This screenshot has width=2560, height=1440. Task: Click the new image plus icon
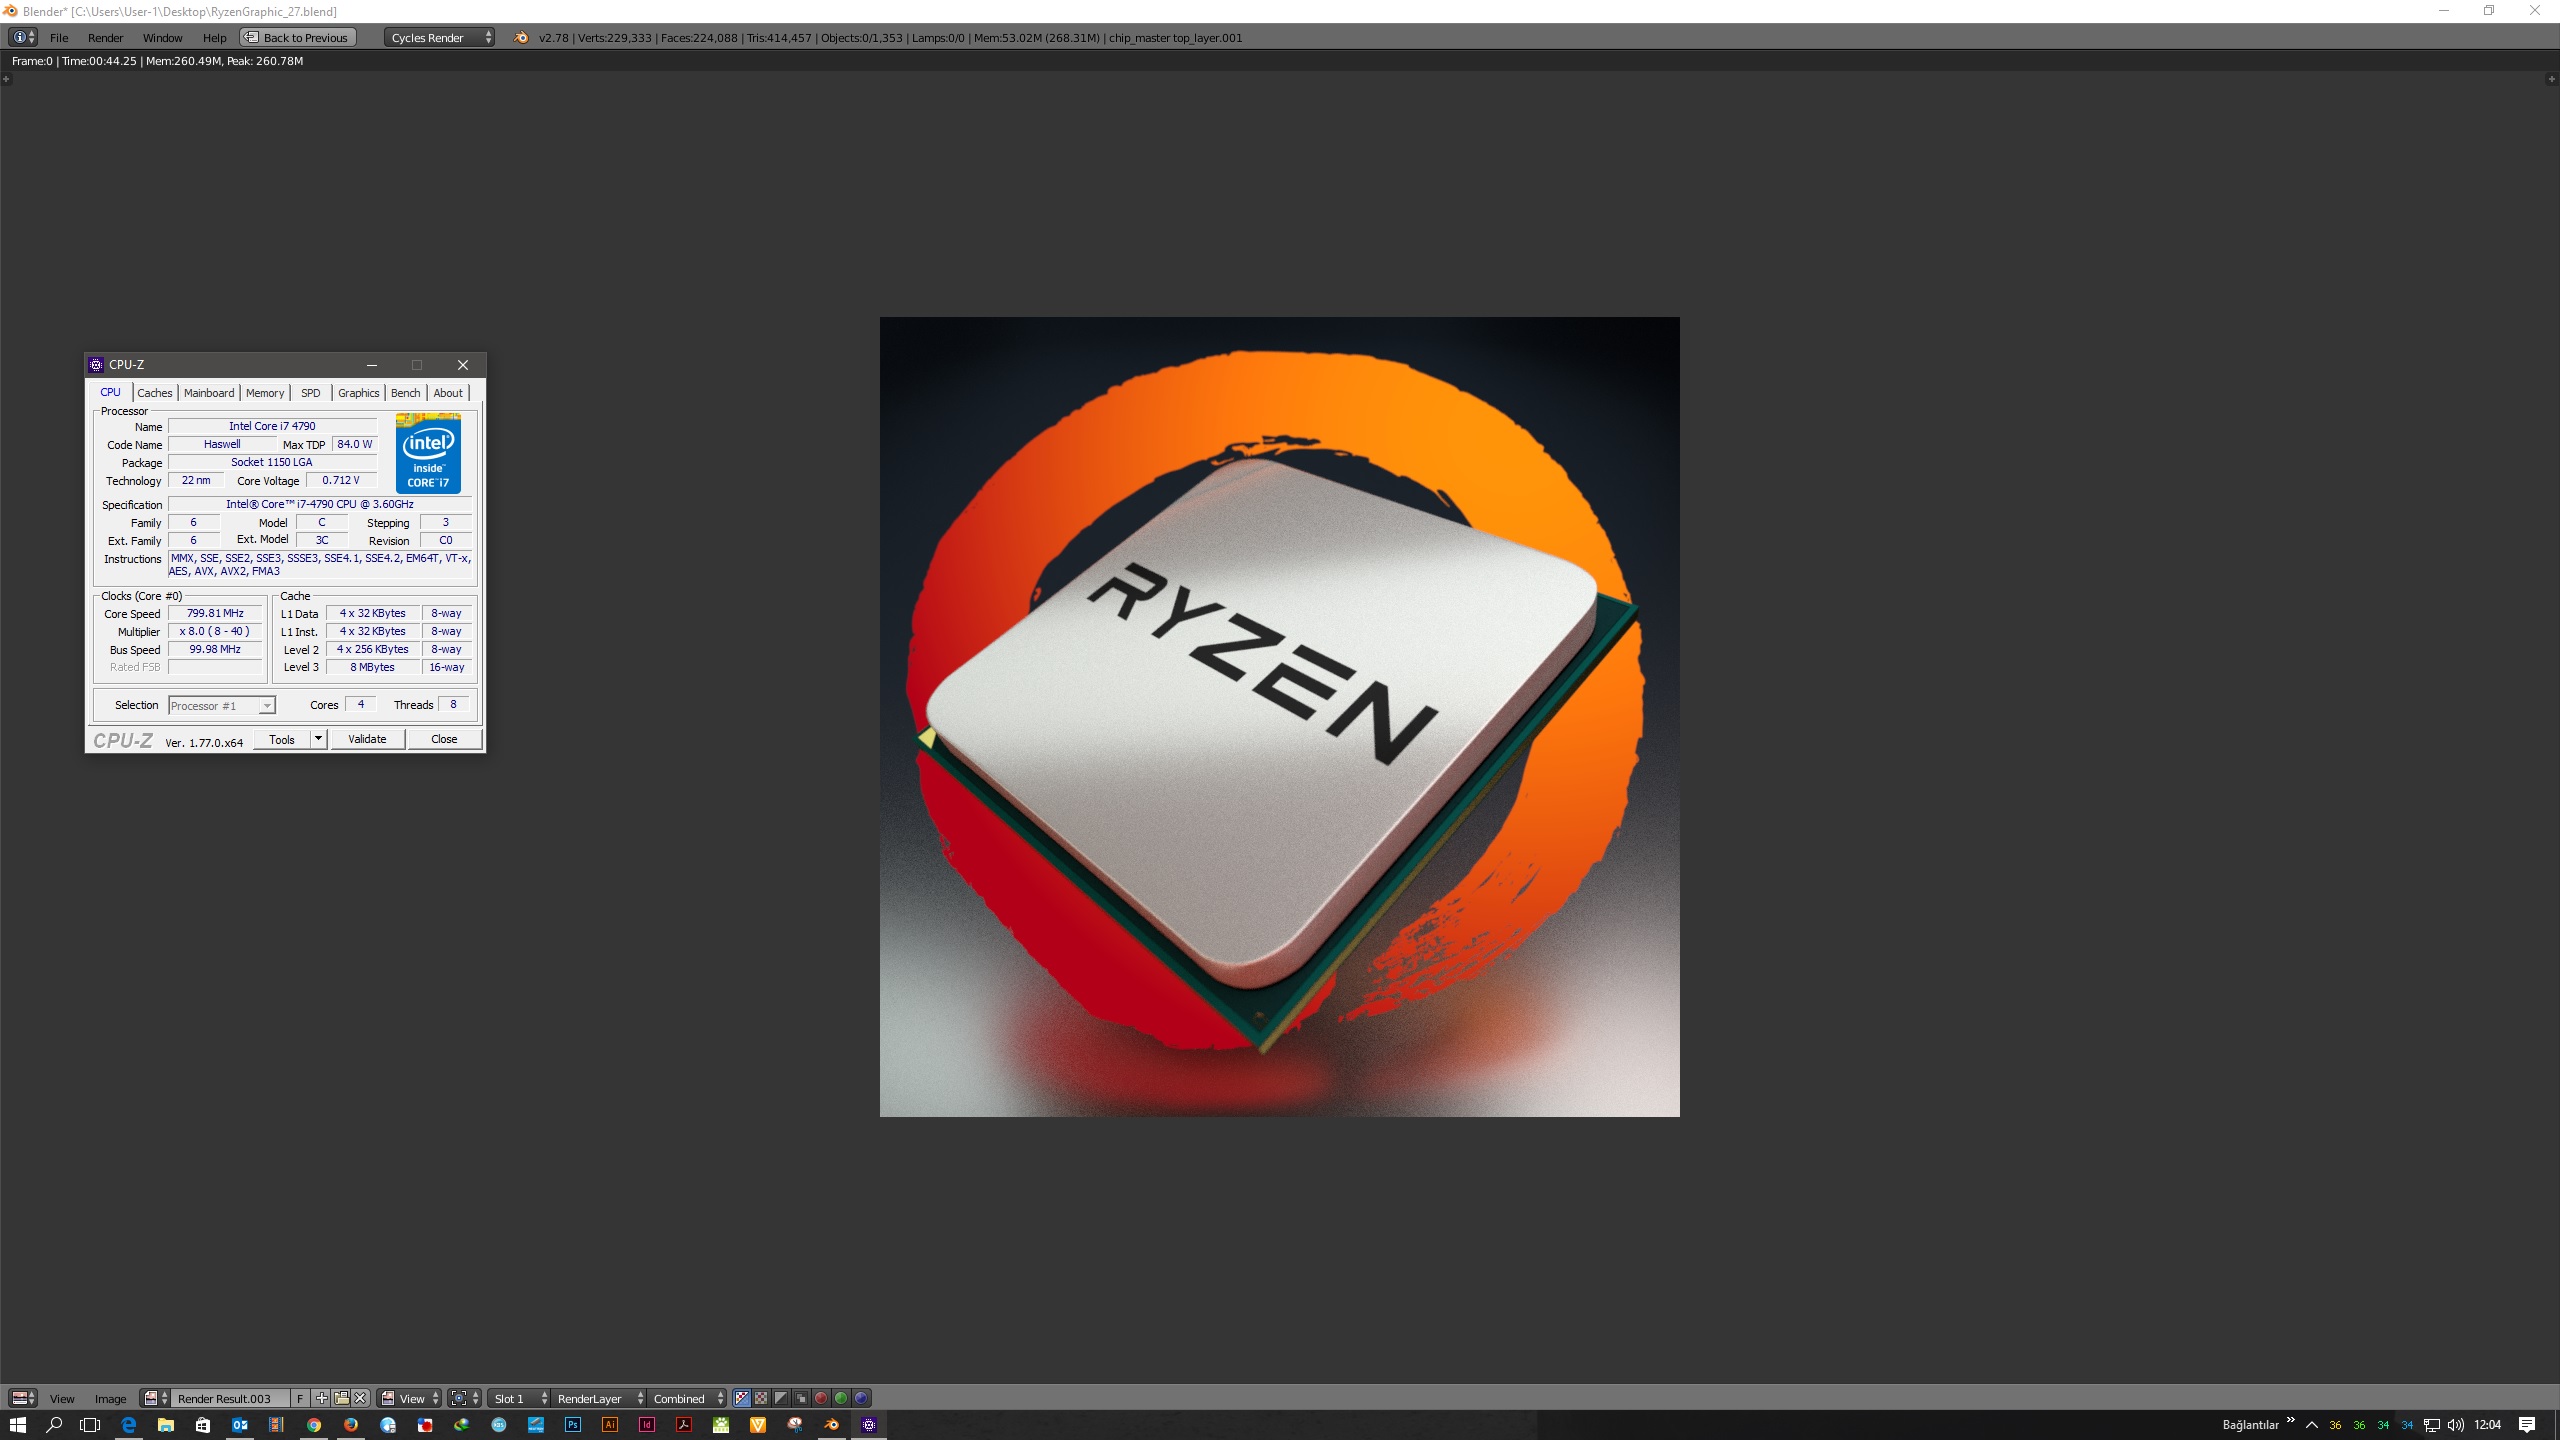pos(321,1398)
